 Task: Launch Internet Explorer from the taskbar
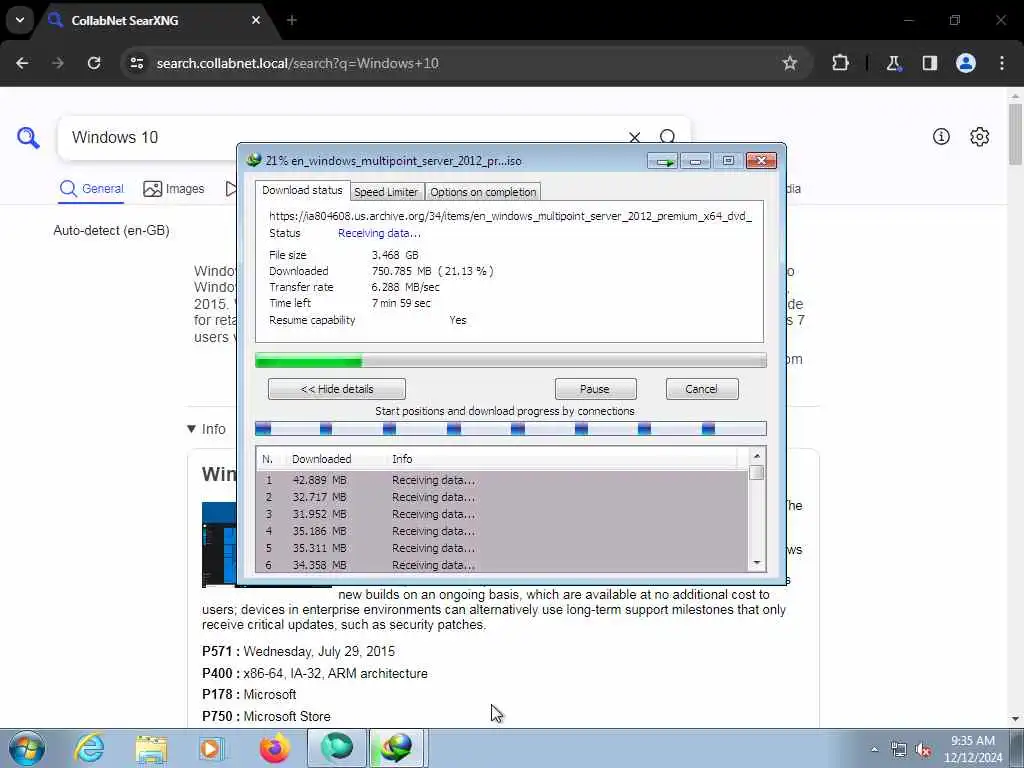[89, 748]
